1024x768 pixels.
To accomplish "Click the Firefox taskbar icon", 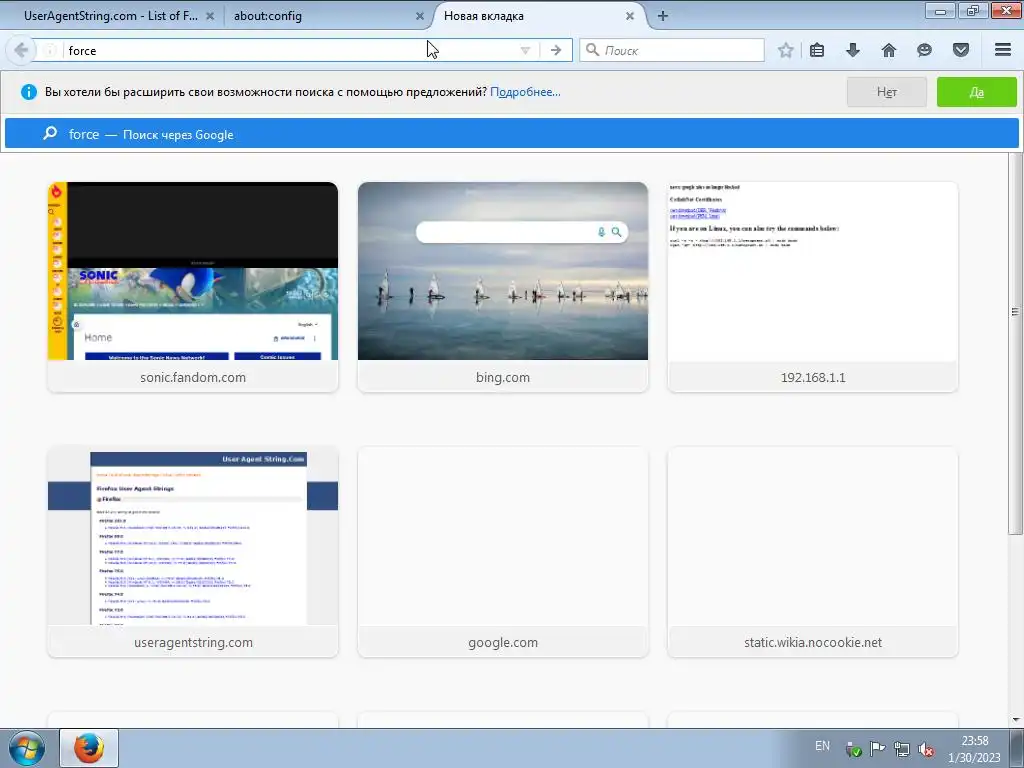I will pos(89,748).
